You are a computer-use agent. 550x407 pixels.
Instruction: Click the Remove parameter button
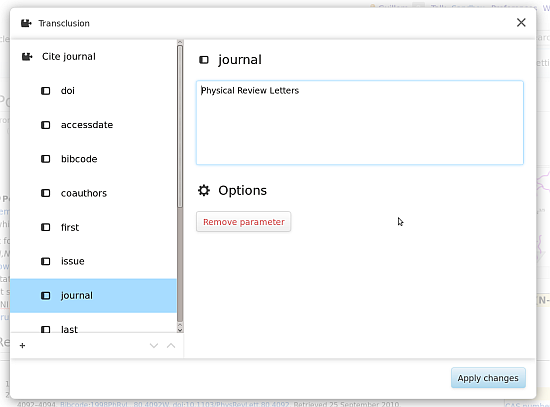click(243, 222)
